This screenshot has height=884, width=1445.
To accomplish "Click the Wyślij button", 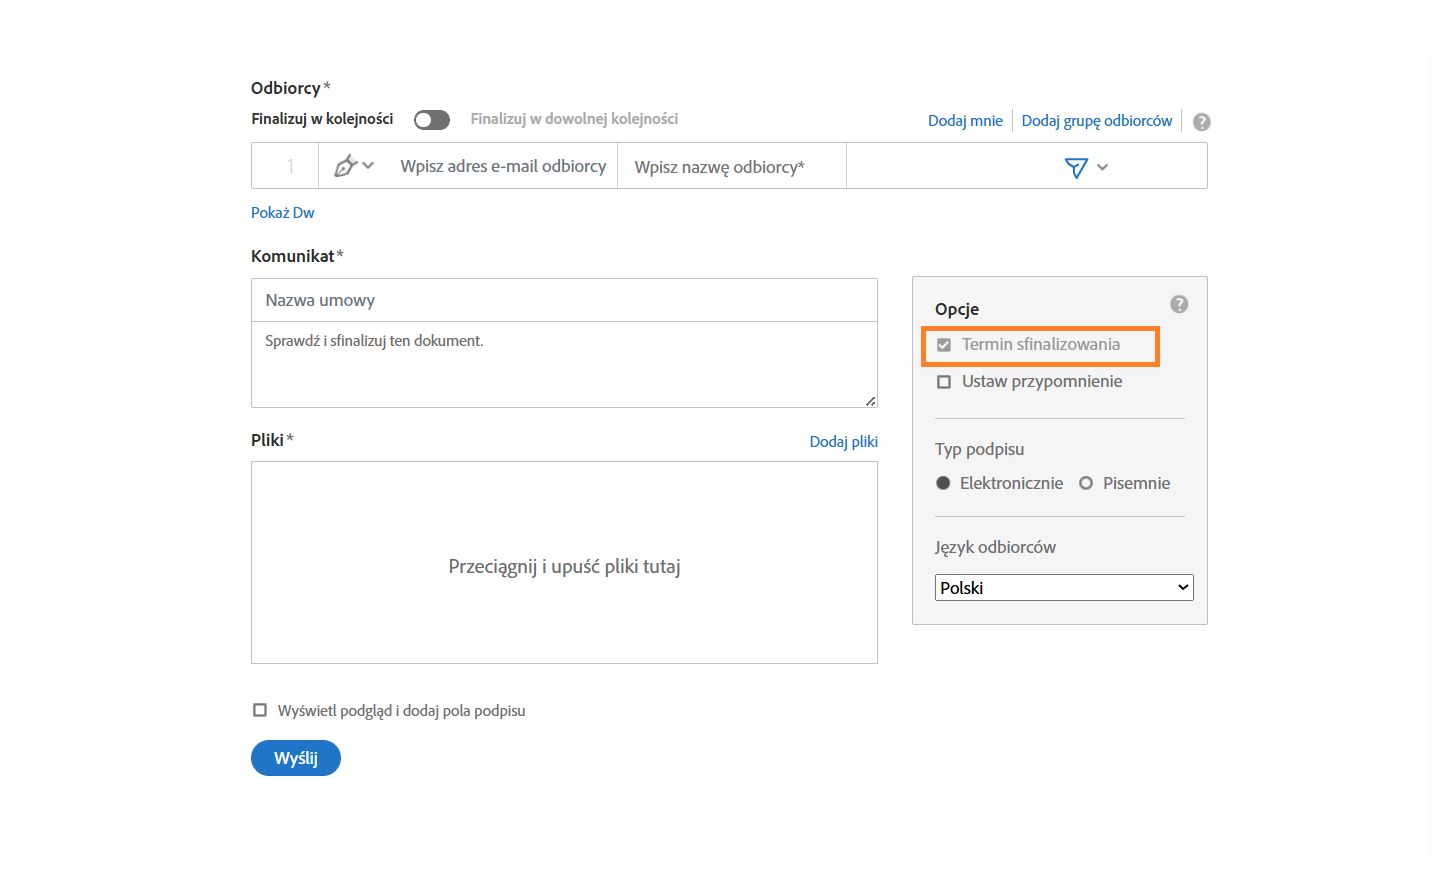I will [296, 758].
